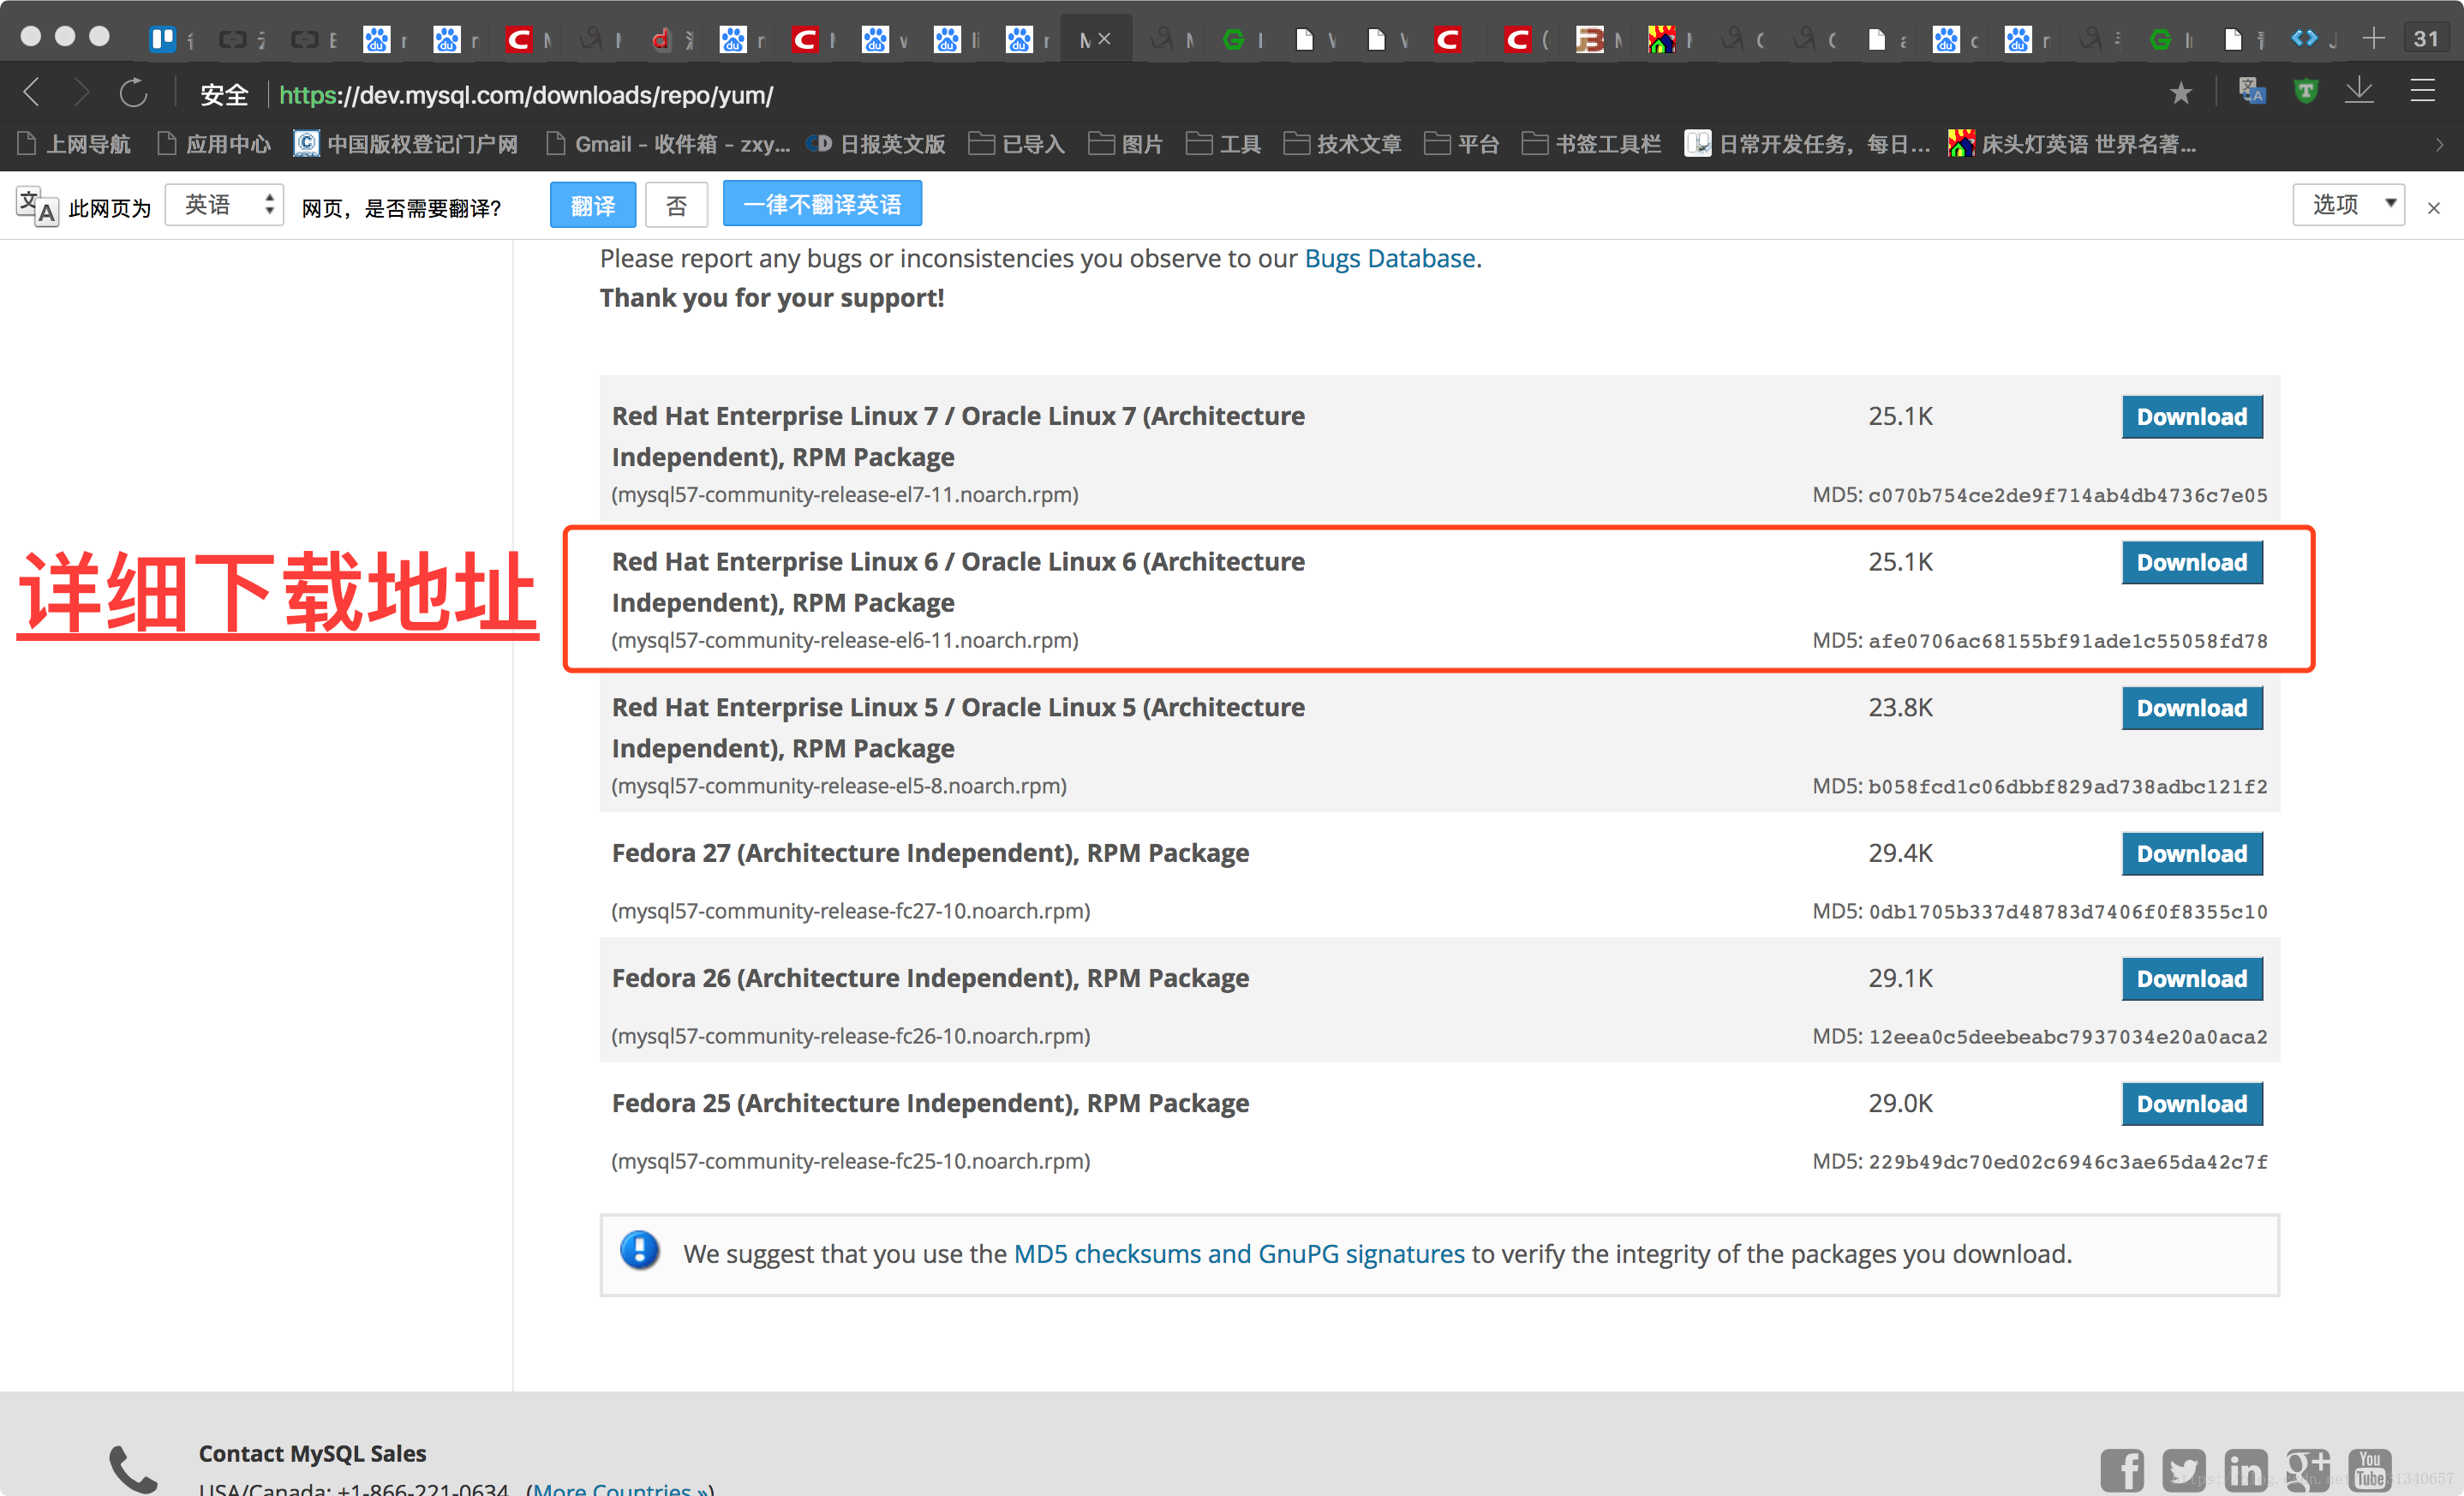The height and width of the screenshot is (1496, 2464).
Task: Open the green shield extension
Action: click(2305, 92)
